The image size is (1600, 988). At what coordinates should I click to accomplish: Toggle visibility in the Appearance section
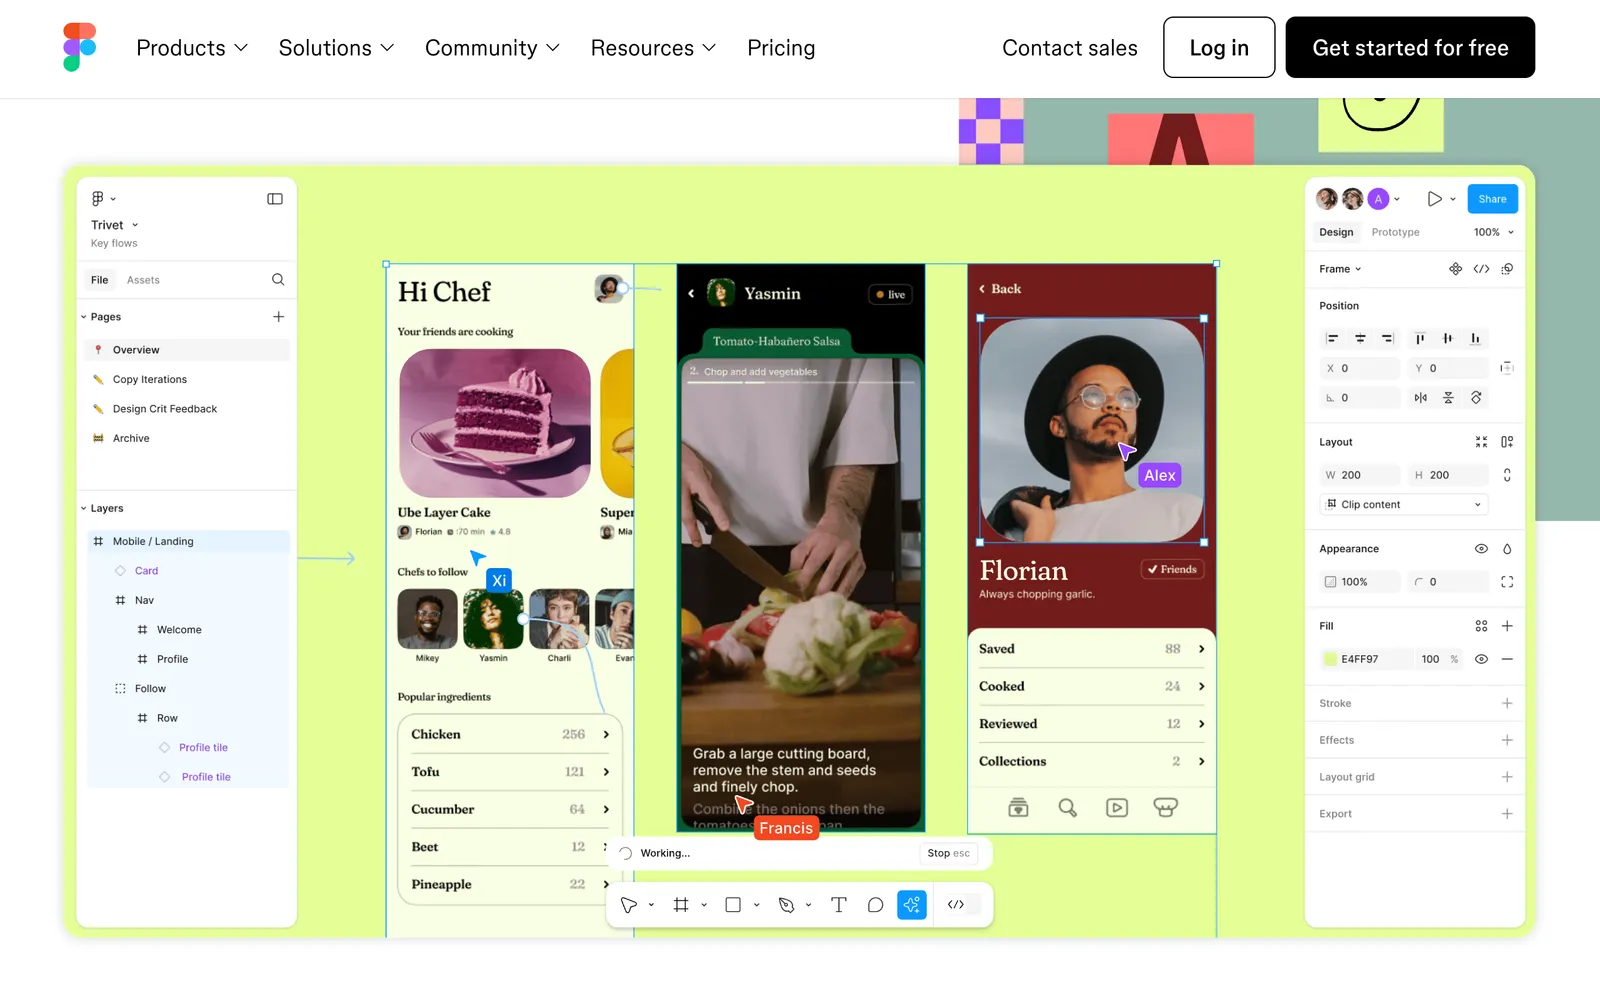(x=1481, y=548)
